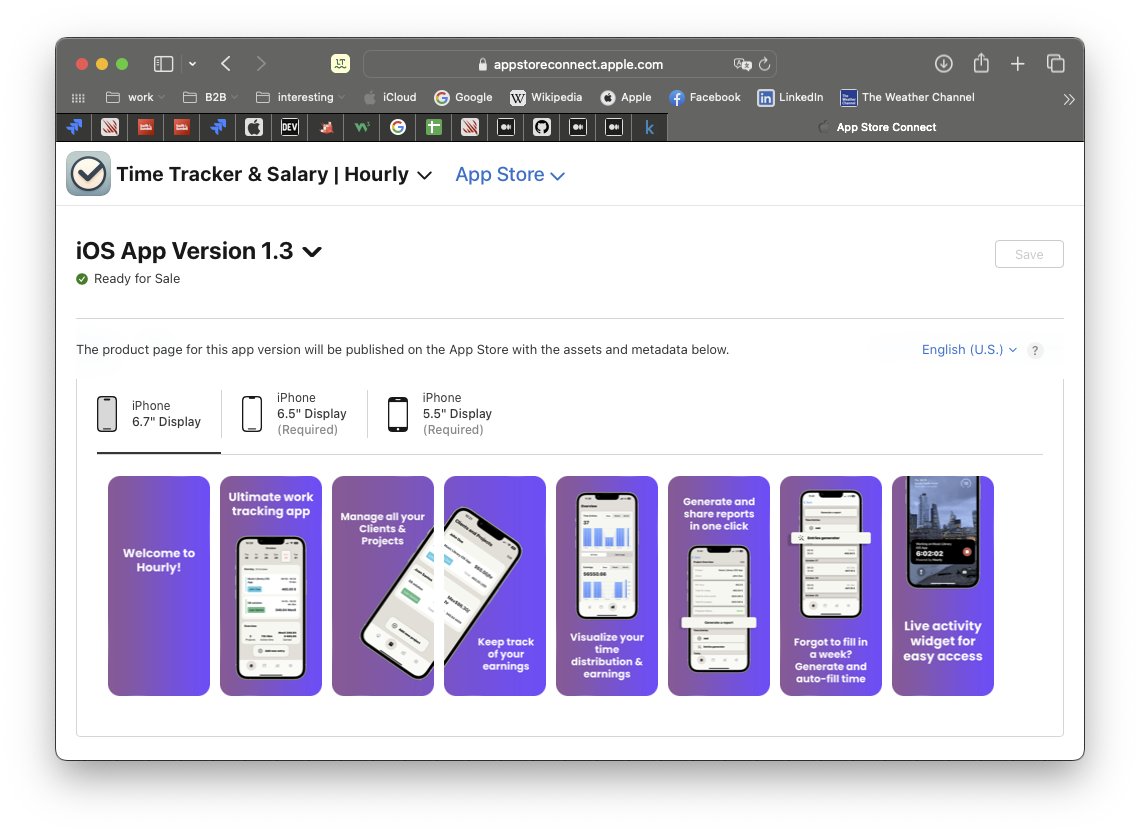Switch to the blue k pinned tab

(649, 127)
